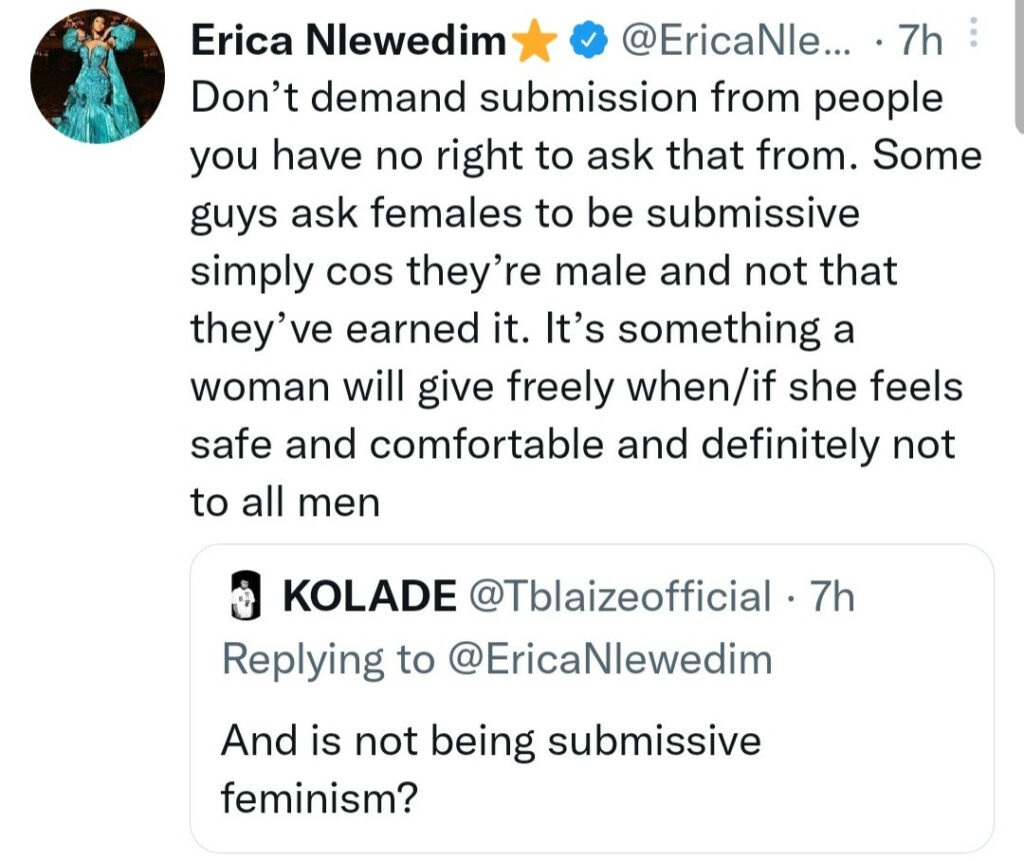The width and height of the screenshot is (1024, 861).
Task: Click the gold star beside Erica Nlewedim
Action: pyautogui.click(x=534, y=41)
